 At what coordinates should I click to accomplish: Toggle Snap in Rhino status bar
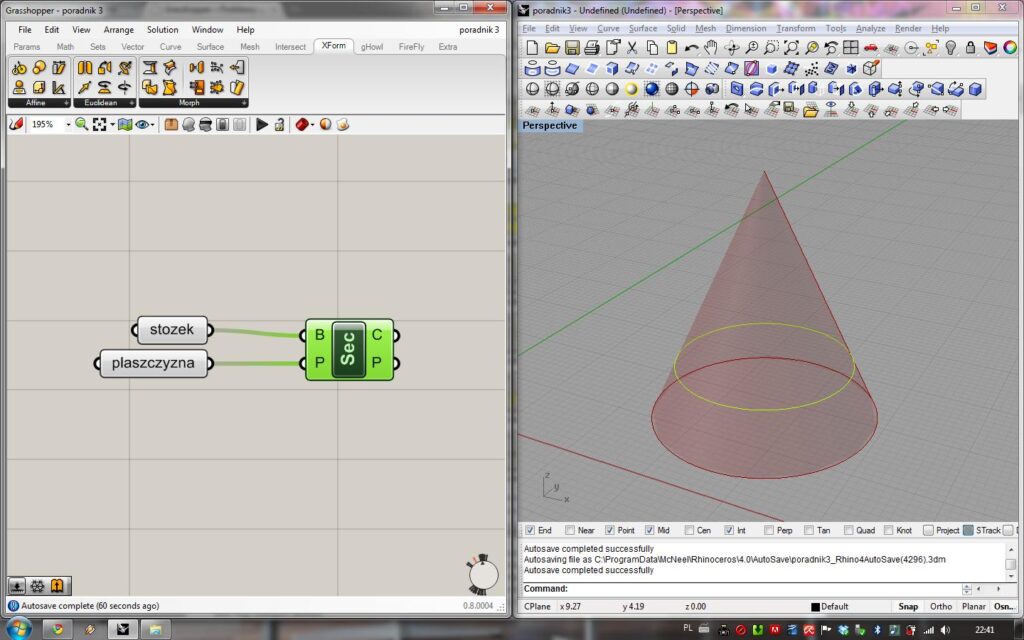pyautogui.click(x=908, y=607)
